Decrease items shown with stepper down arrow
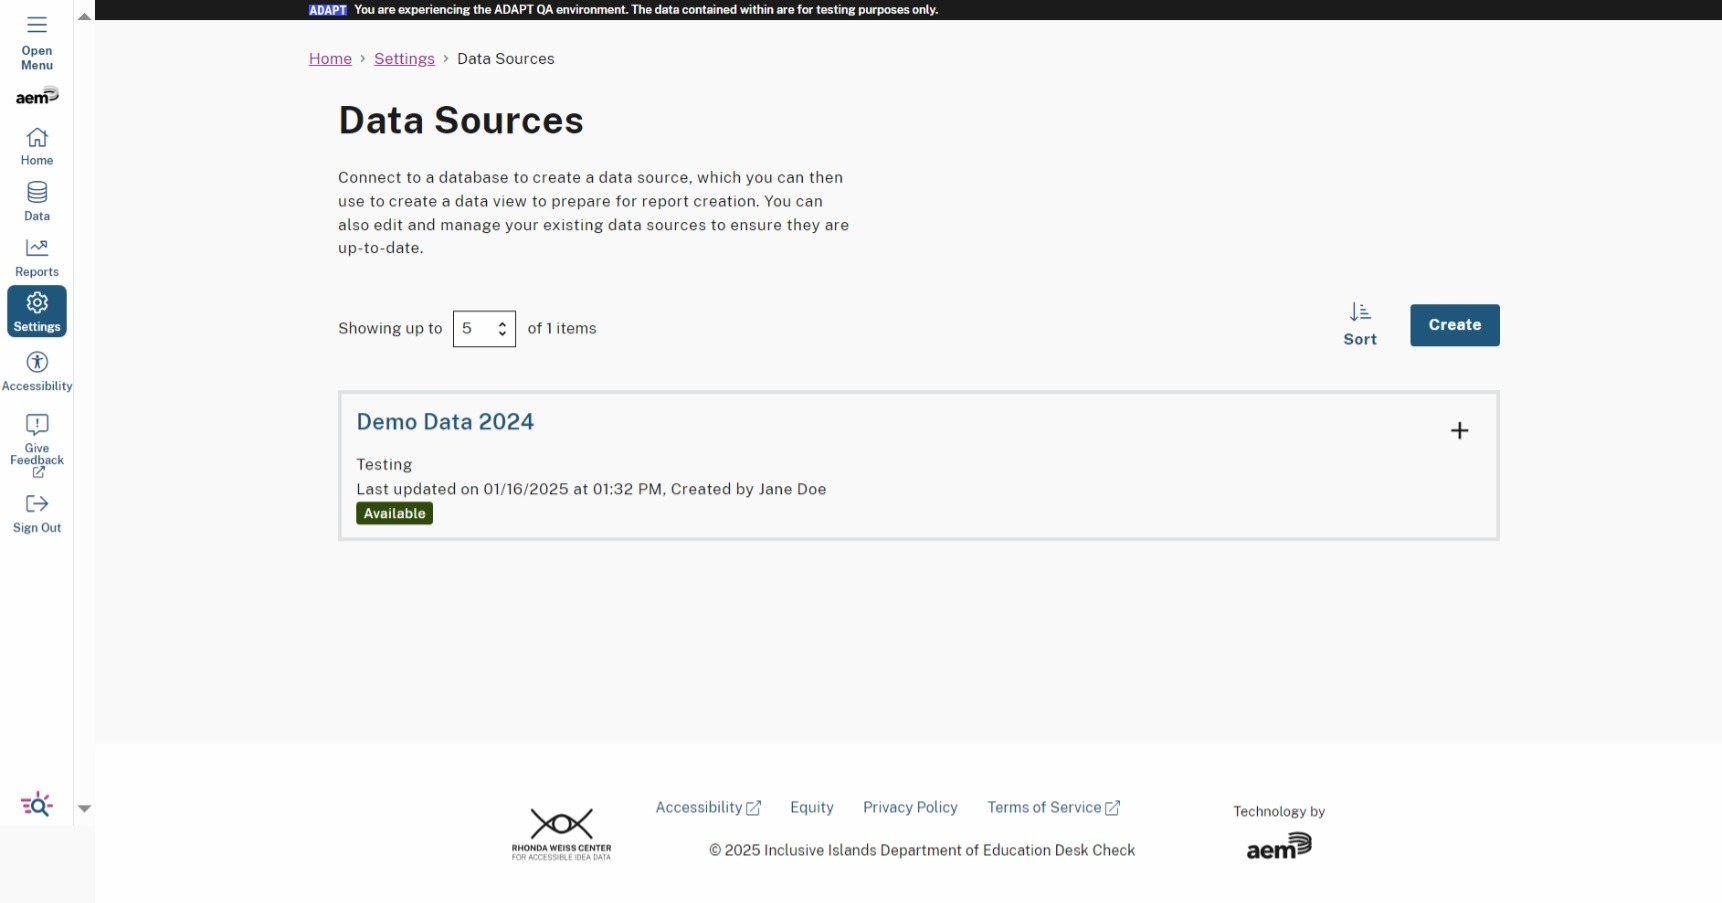The width and height of the screenshot is (1722, 903). tap(502, 334)
